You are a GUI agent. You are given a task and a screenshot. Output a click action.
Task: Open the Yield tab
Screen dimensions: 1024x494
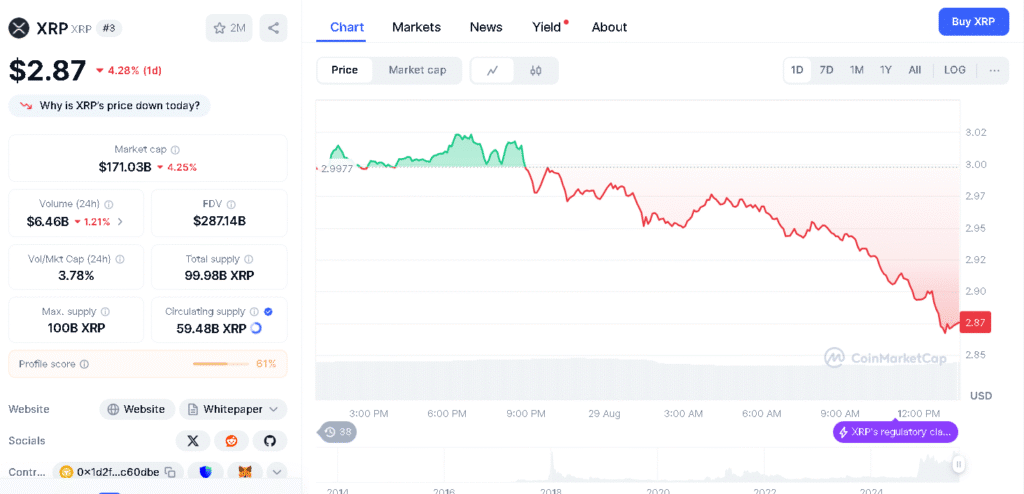pos(547,27)
